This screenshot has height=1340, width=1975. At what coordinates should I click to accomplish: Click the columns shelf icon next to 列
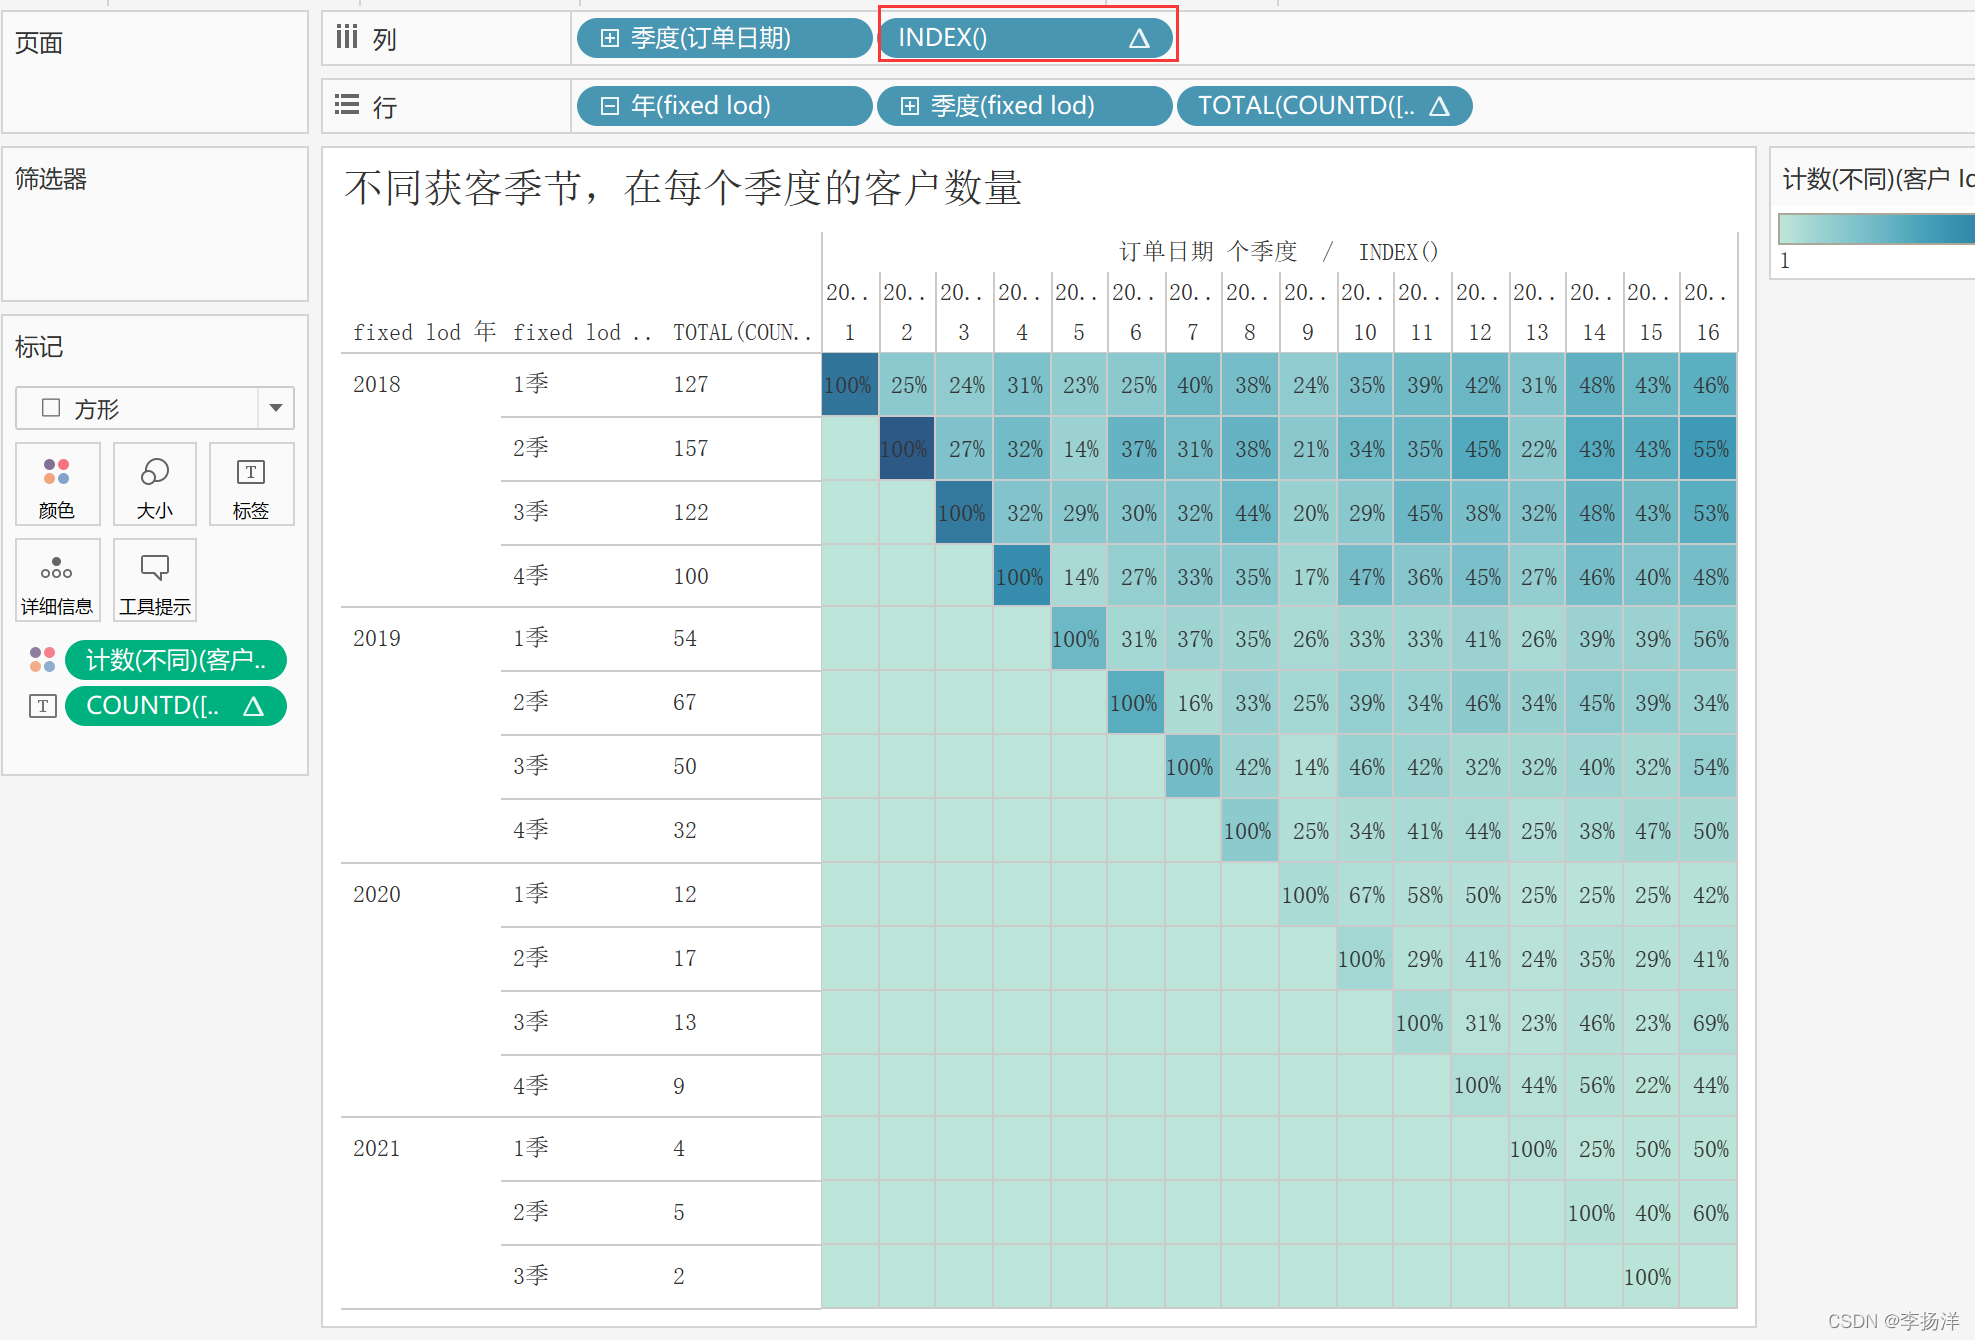(x=346, y=38)
